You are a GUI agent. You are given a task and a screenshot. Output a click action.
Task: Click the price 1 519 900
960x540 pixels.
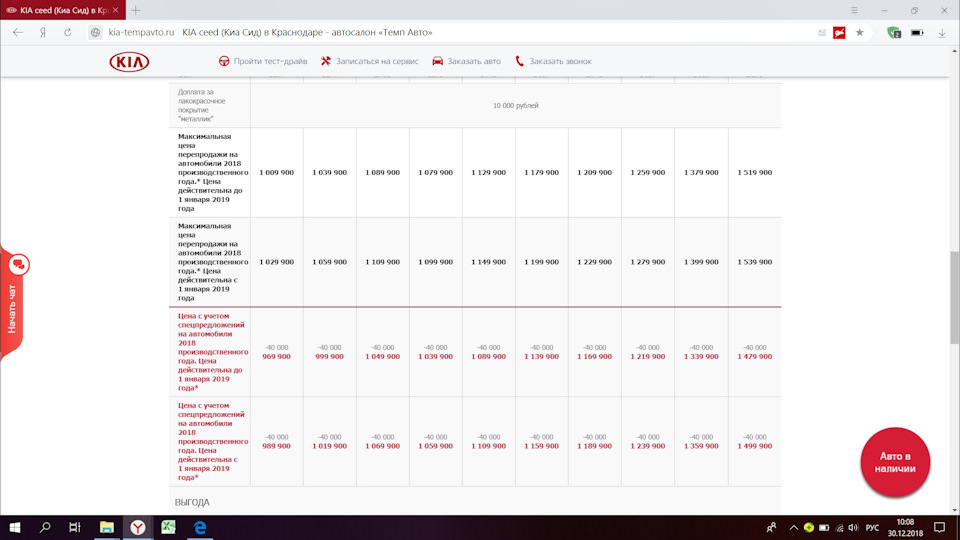pyautogui.click(x=755, y=173)
